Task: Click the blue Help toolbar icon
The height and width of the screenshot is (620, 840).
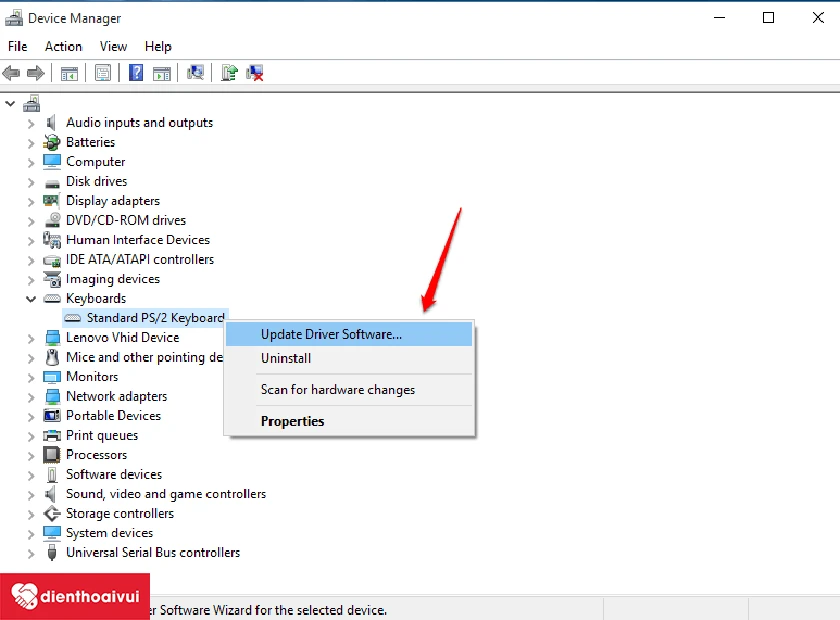Action: [x=136, y=72]
